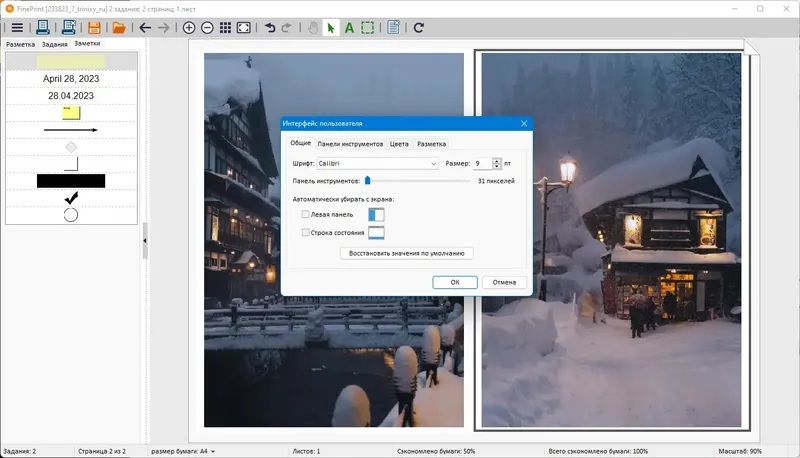800x458 pixels.
Task: Click the zoom out minus icon
Action: tap(207, 28)
